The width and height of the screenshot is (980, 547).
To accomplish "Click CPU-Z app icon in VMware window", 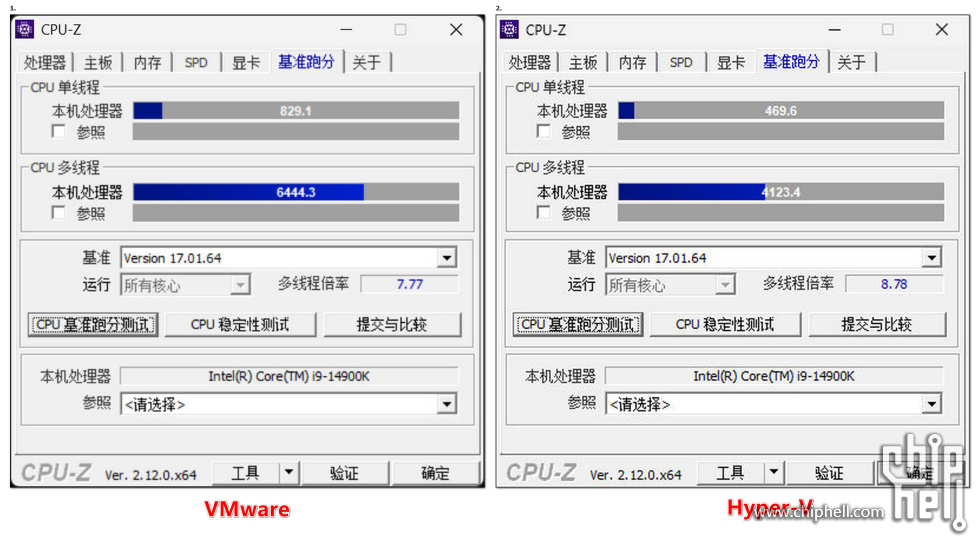I will click(24, 29).
